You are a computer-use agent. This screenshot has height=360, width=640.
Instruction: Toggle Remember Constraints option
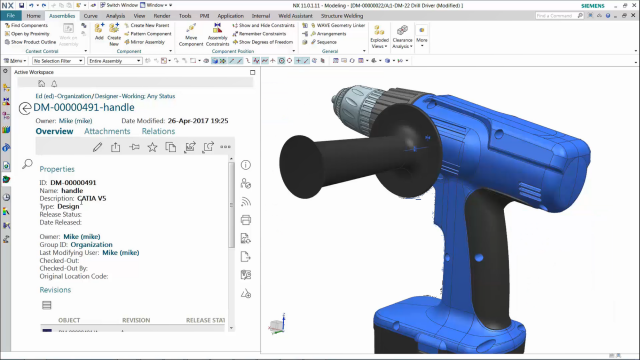click(259, 33)
